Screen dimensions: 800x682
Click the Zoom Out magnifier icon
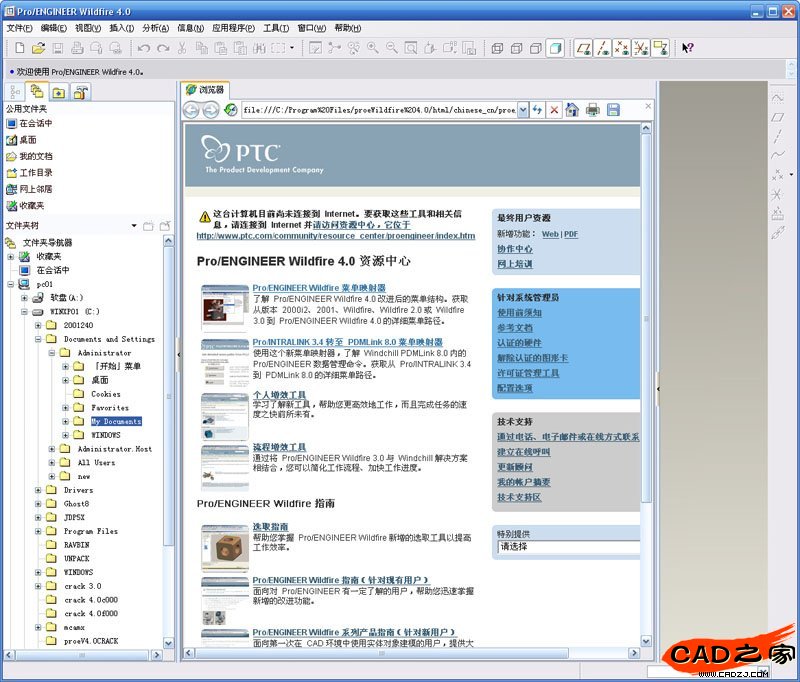click(392, 48)
